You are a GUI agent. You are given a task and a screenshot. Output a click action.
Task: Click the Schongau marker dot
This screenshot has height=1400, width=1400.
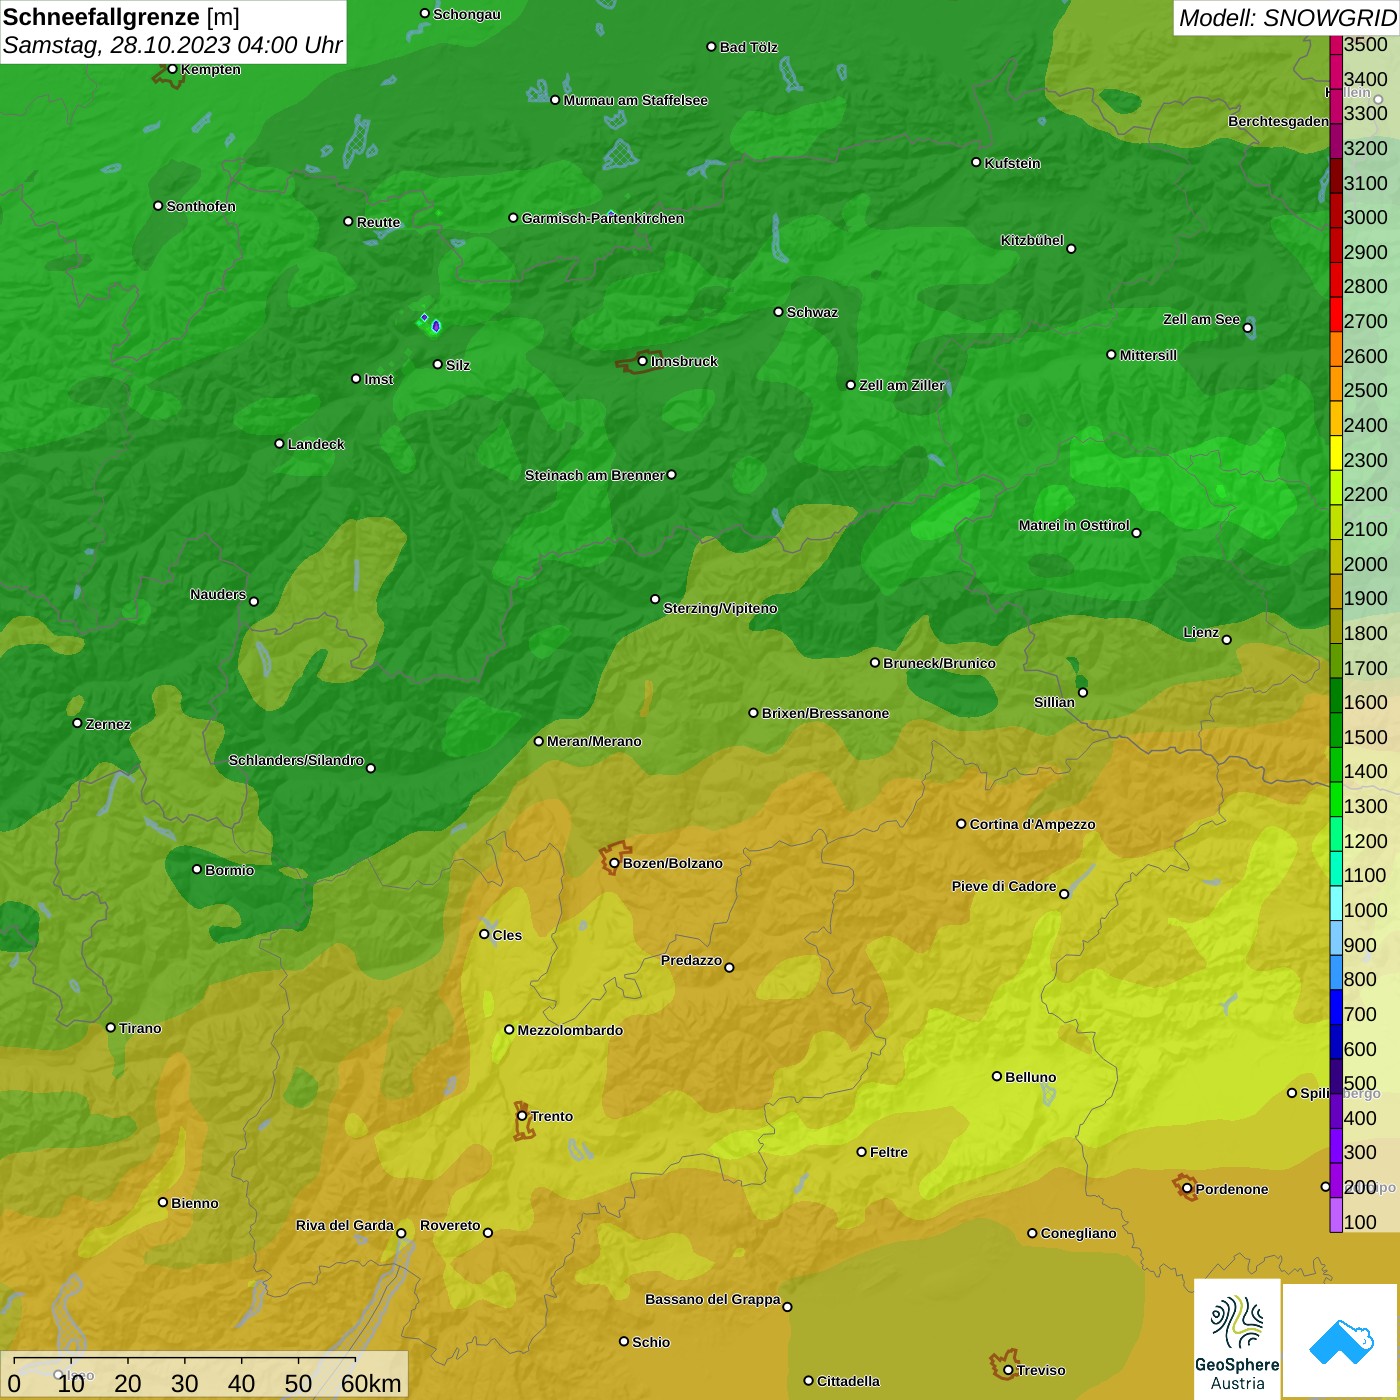425,14
